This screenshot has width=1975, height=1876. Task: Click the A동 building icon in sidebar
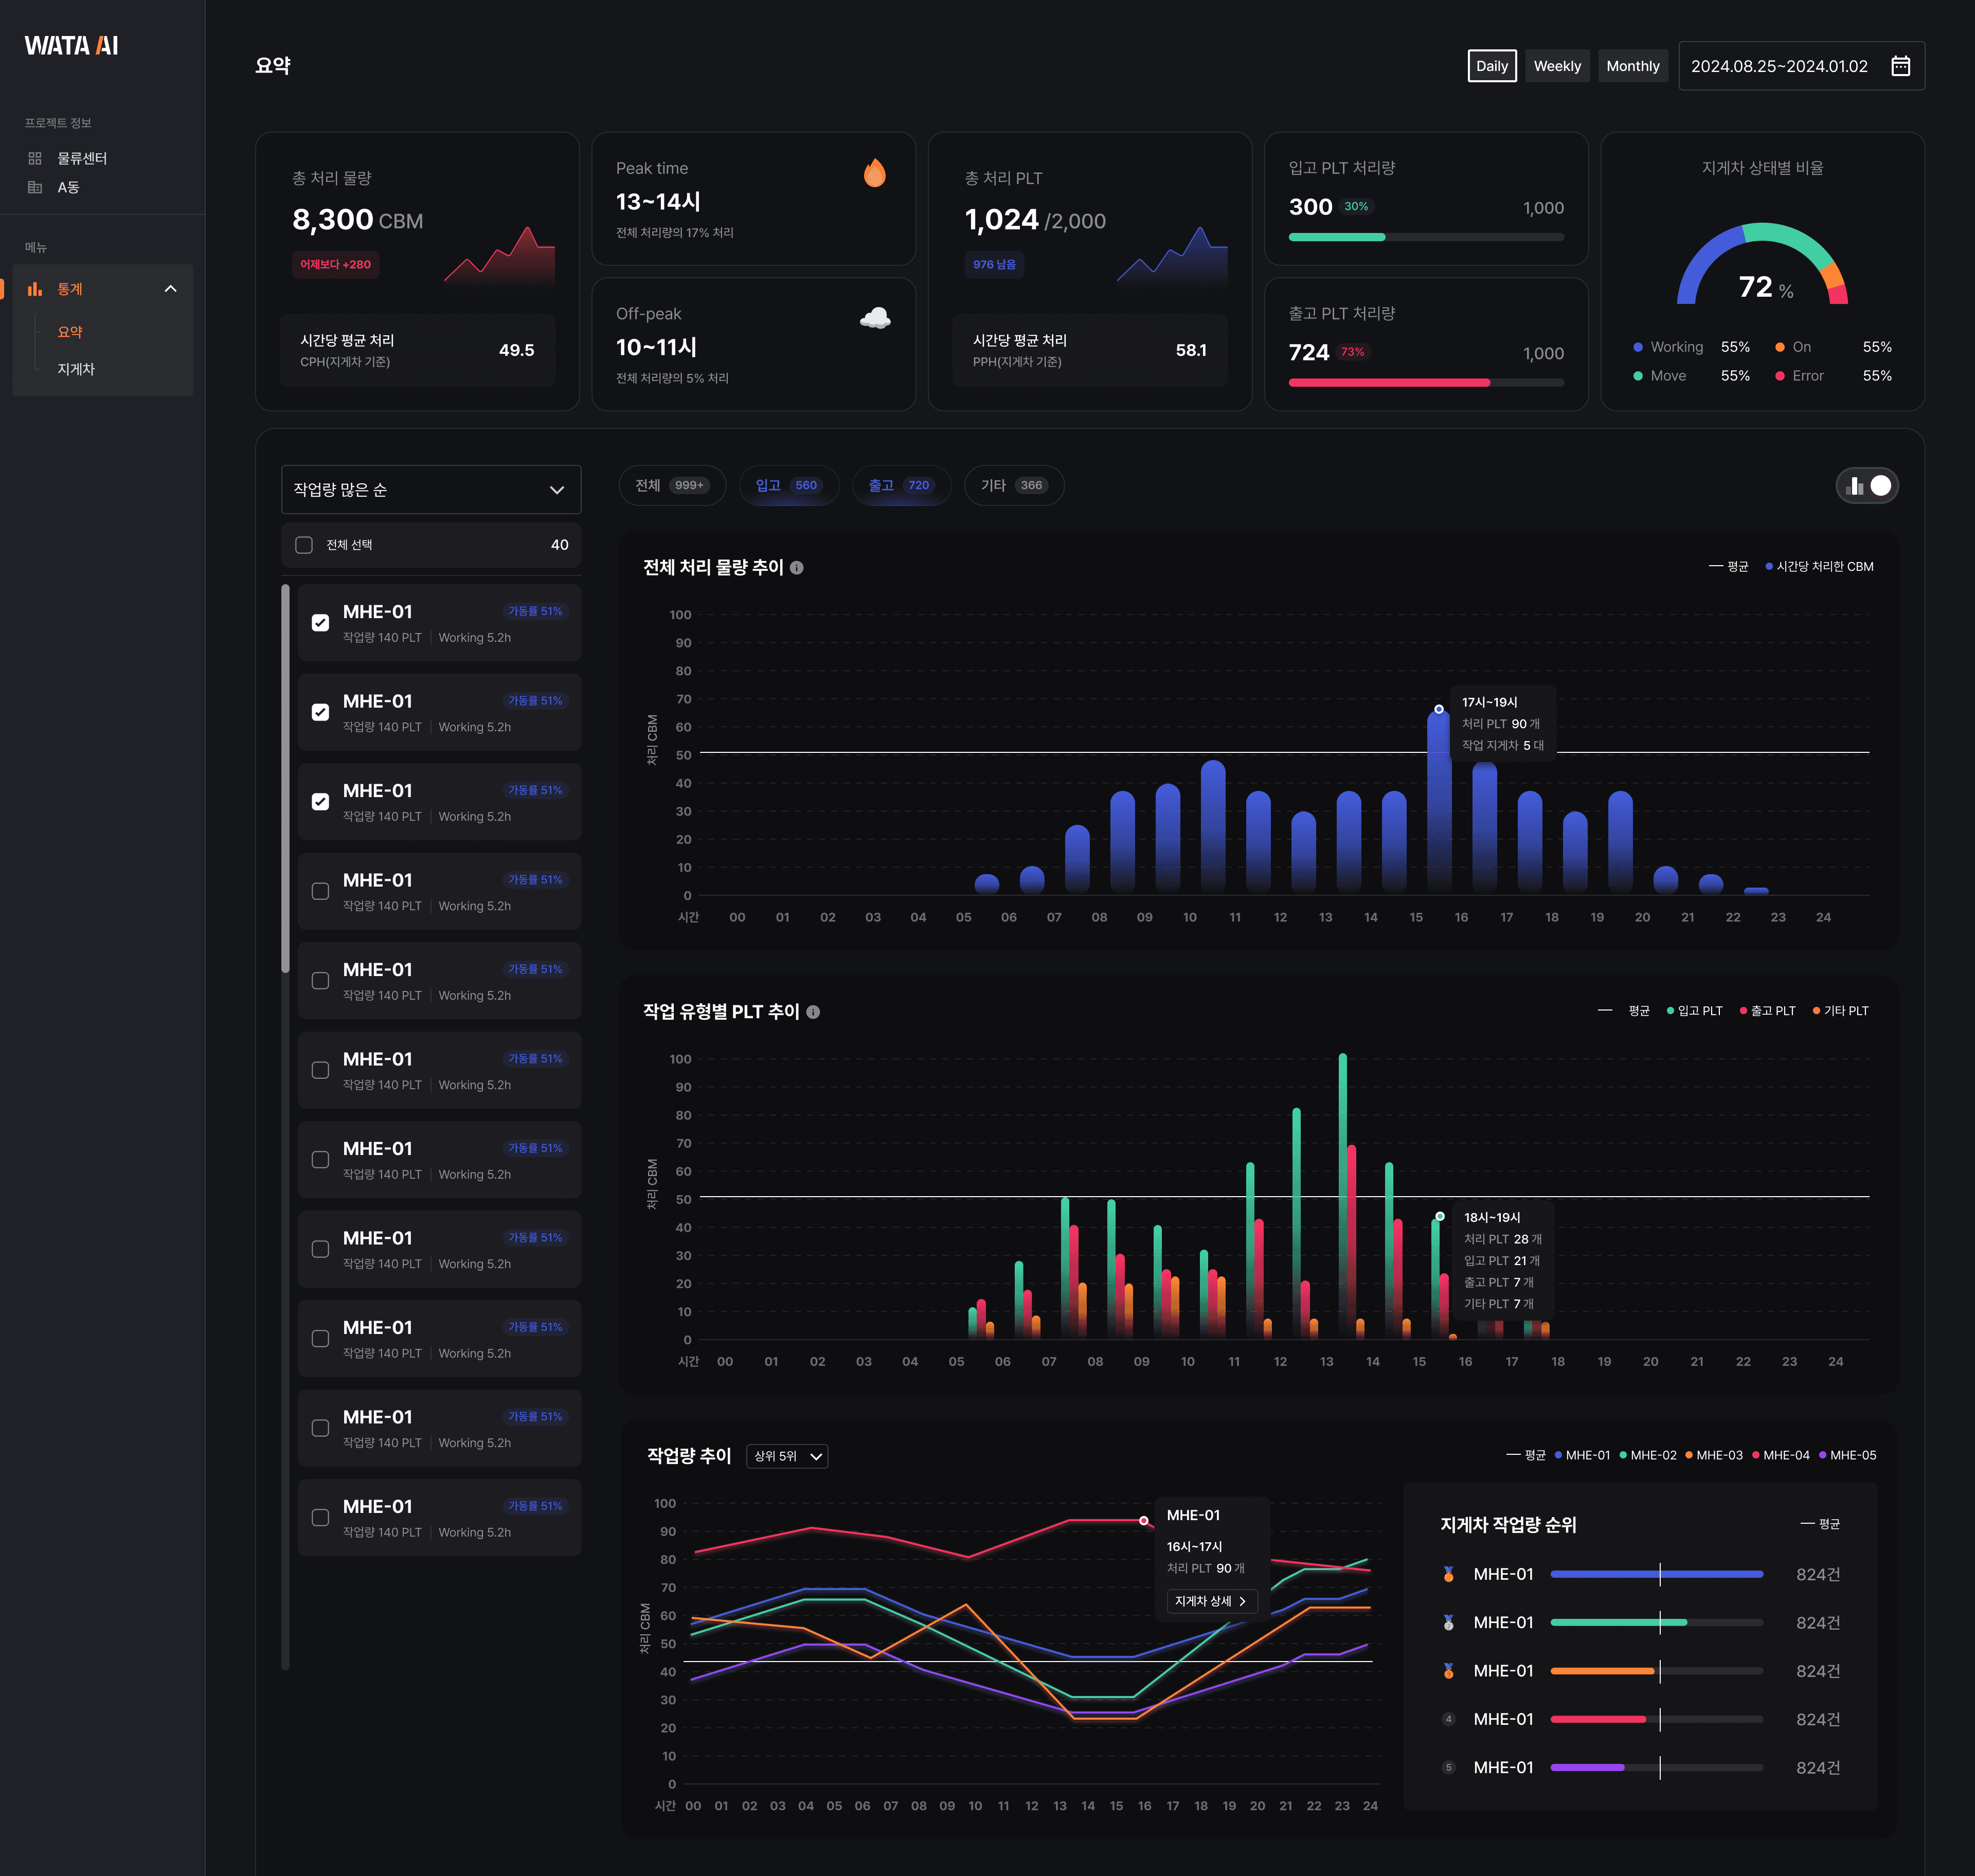[x=35, y=187]
